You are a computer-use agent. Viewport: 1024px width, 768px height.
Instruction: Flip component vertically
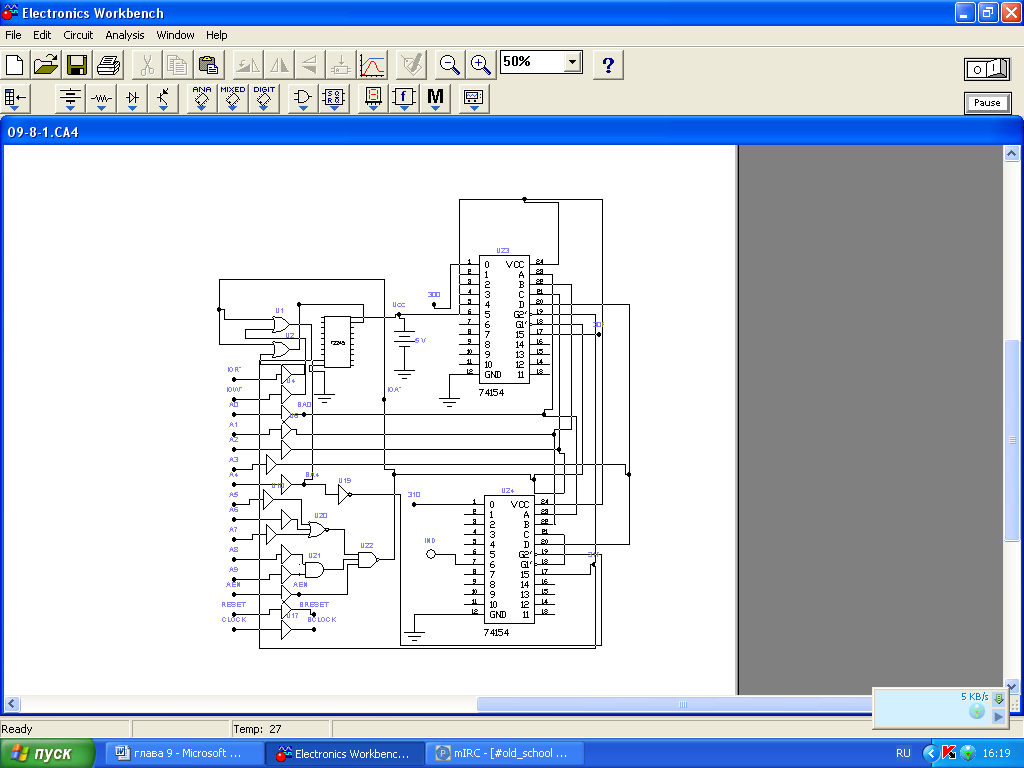[310, 65]
